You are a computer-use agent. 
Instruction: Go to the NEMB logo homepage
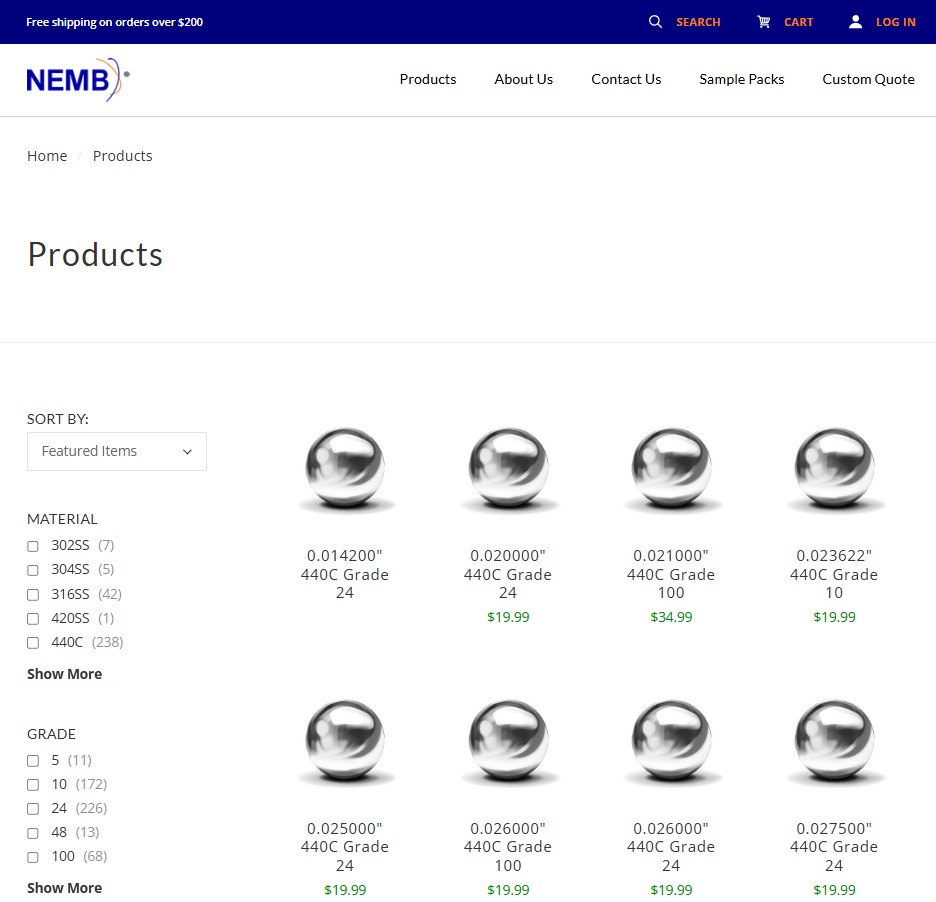(x=78, y=79)
